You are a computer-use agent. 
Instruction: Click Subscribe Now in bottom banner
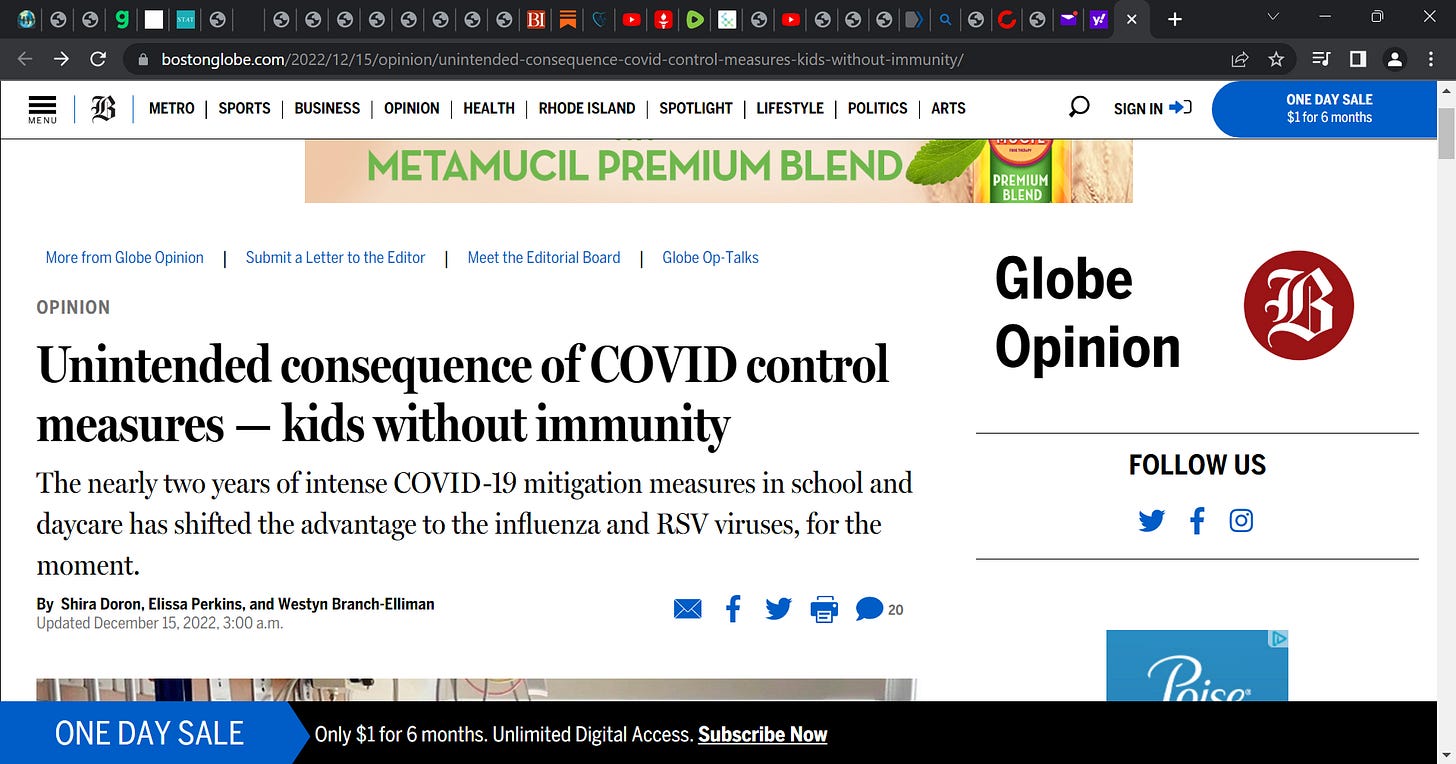coord(763,735)
